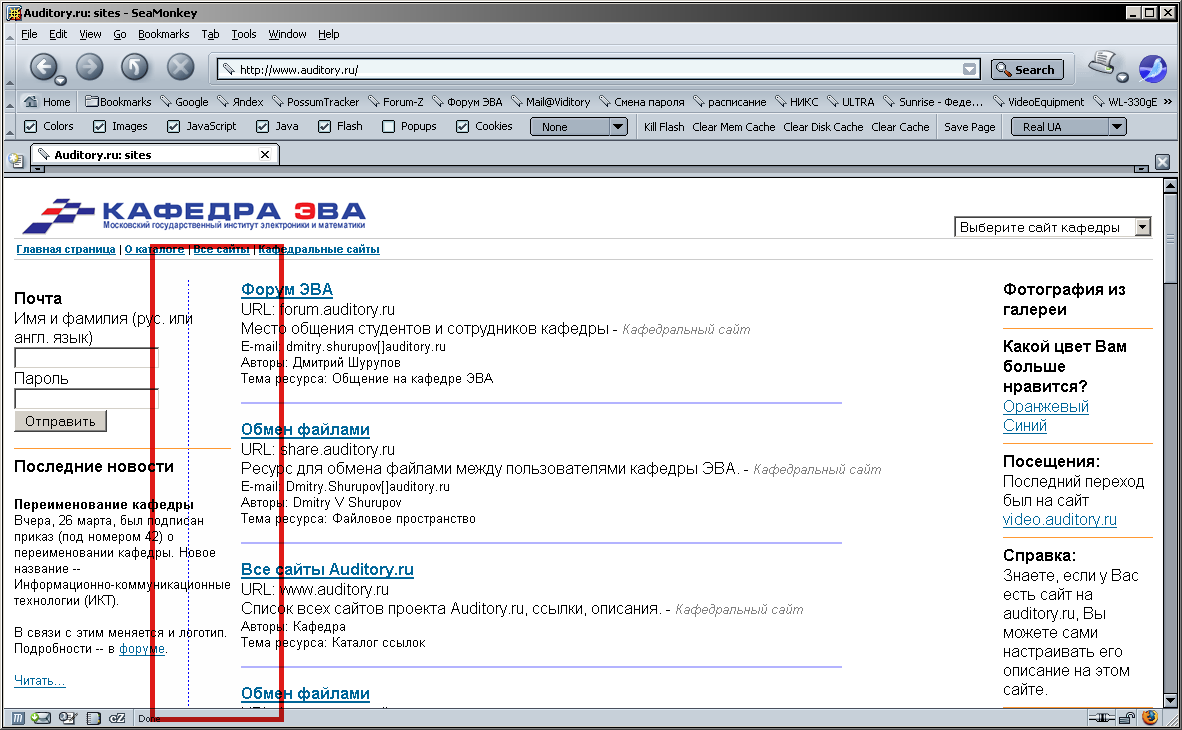This screenshot has width=1182, height=730.
Task: Go back with the Back arrow button
Action: 44,67
